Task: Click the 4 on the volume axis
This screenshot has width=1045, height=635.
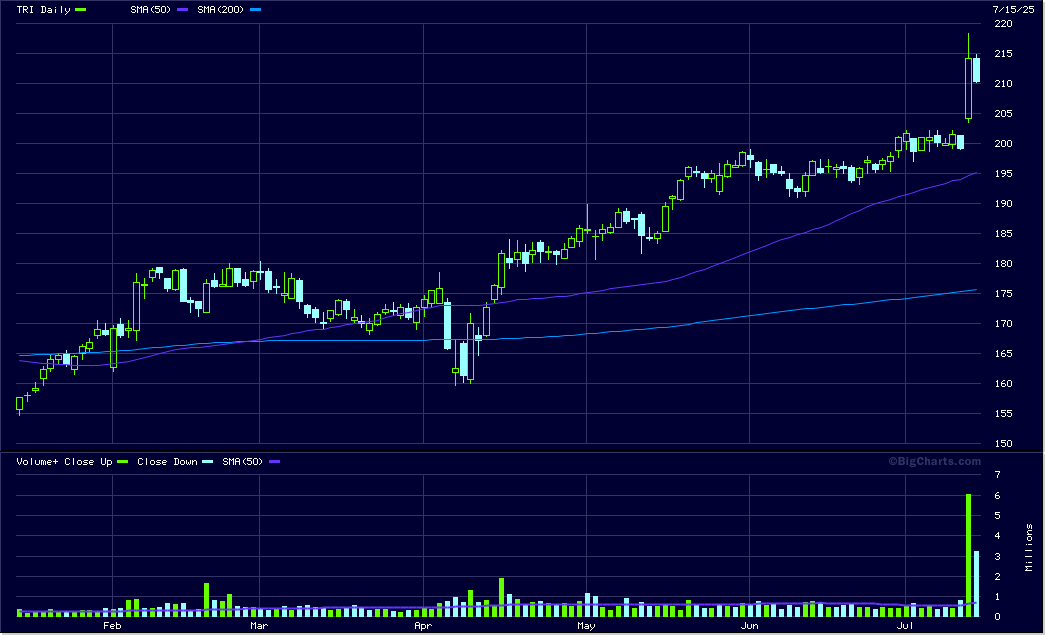Action: click(997, 536)
